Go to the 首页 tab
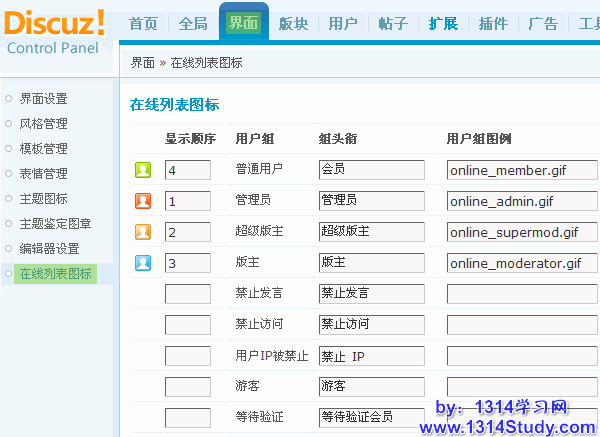This screenshot has height=437, width=600. pos(143,23)
